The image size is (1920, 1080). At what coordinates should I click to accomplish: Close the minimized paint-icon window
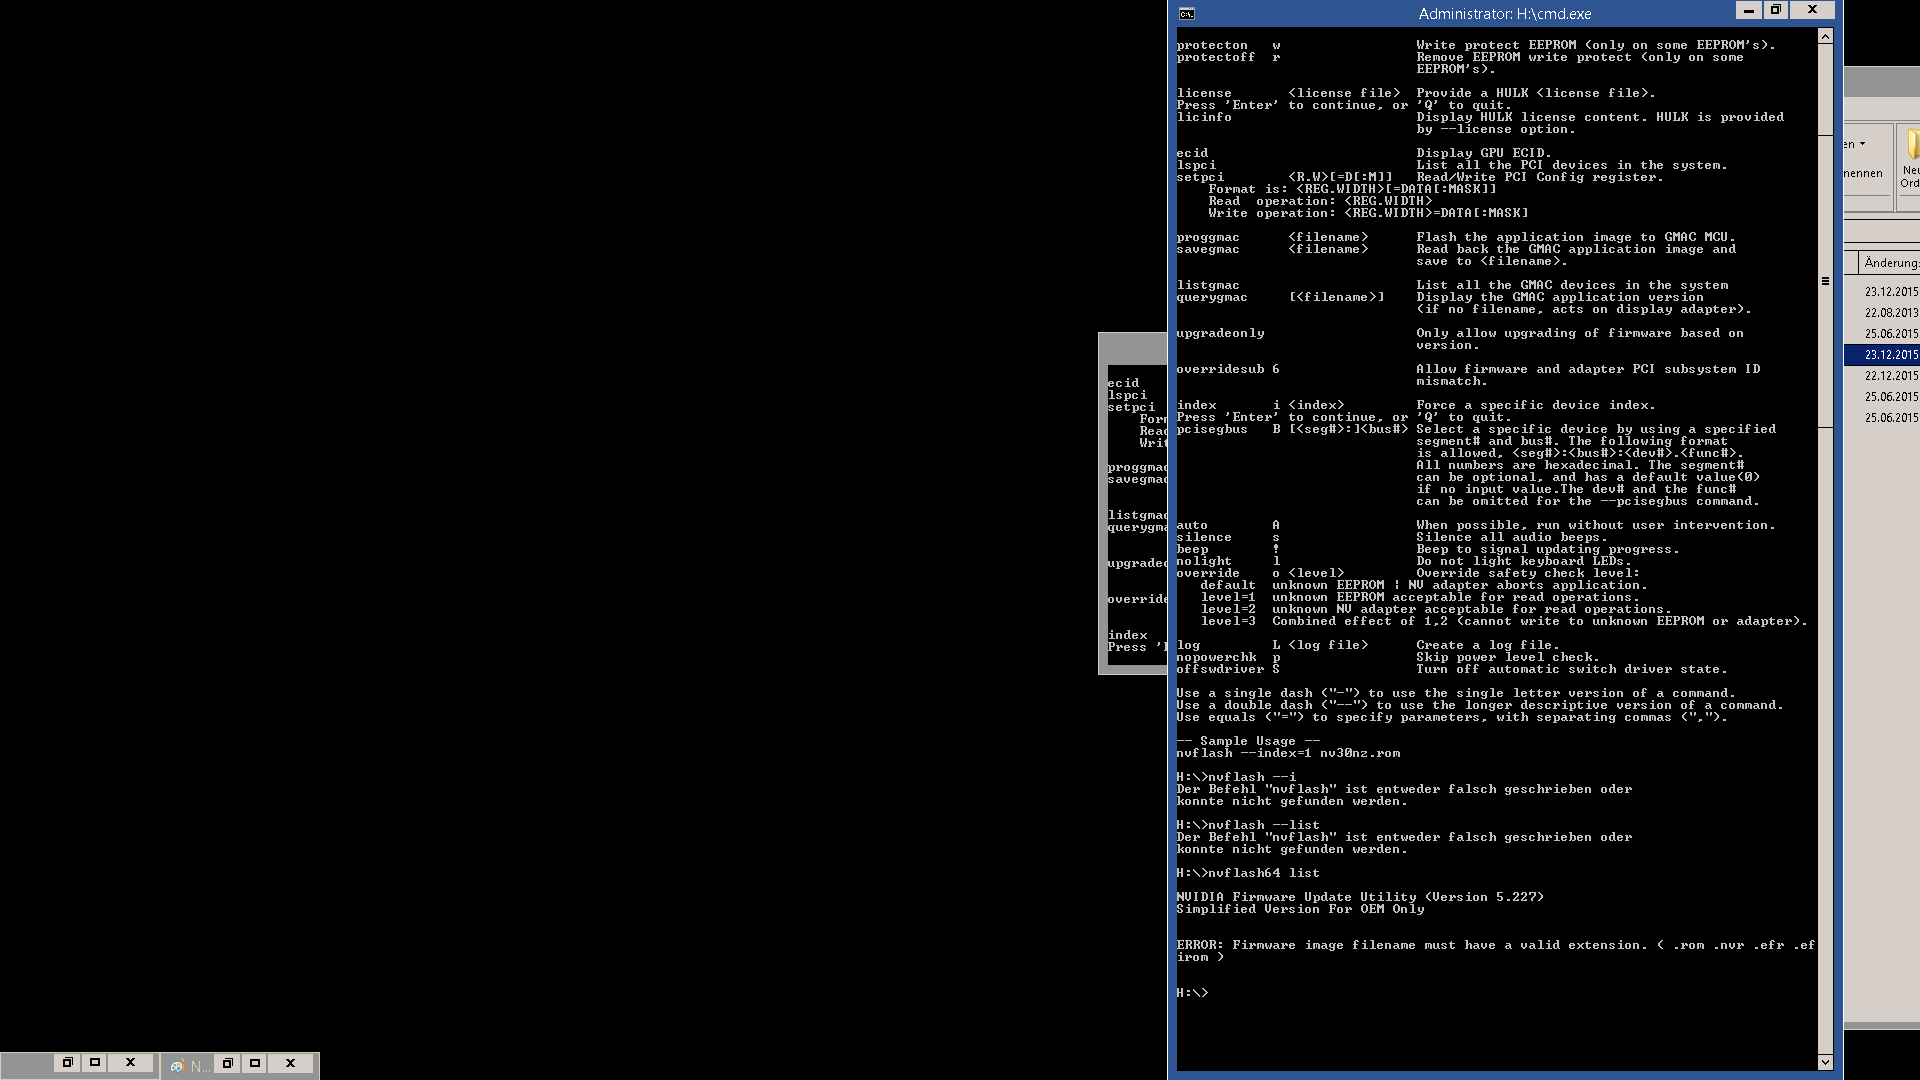290,1064
